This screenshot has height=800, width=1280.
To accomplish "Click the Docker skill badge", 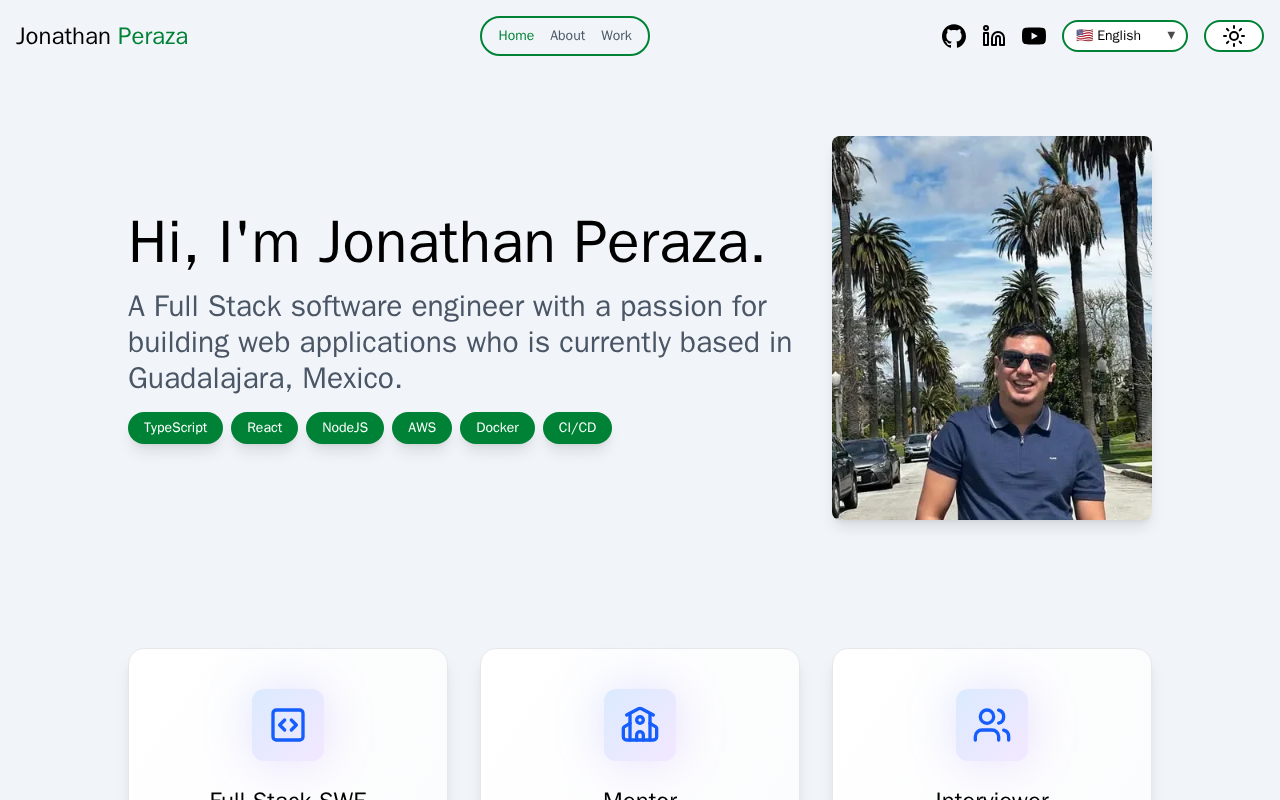I will point(497,428).
